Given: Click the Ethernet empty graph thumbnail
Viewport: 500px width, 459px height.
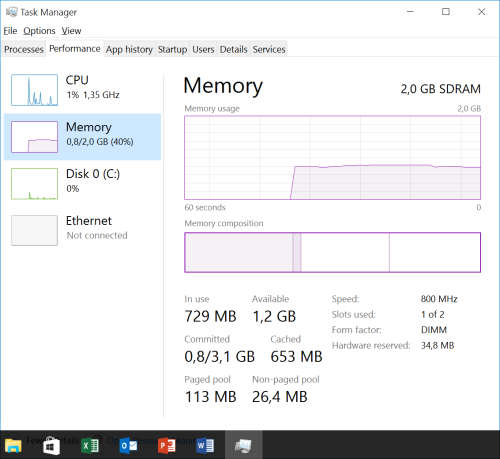Looking at the screenshot, I should coord(34,230).
